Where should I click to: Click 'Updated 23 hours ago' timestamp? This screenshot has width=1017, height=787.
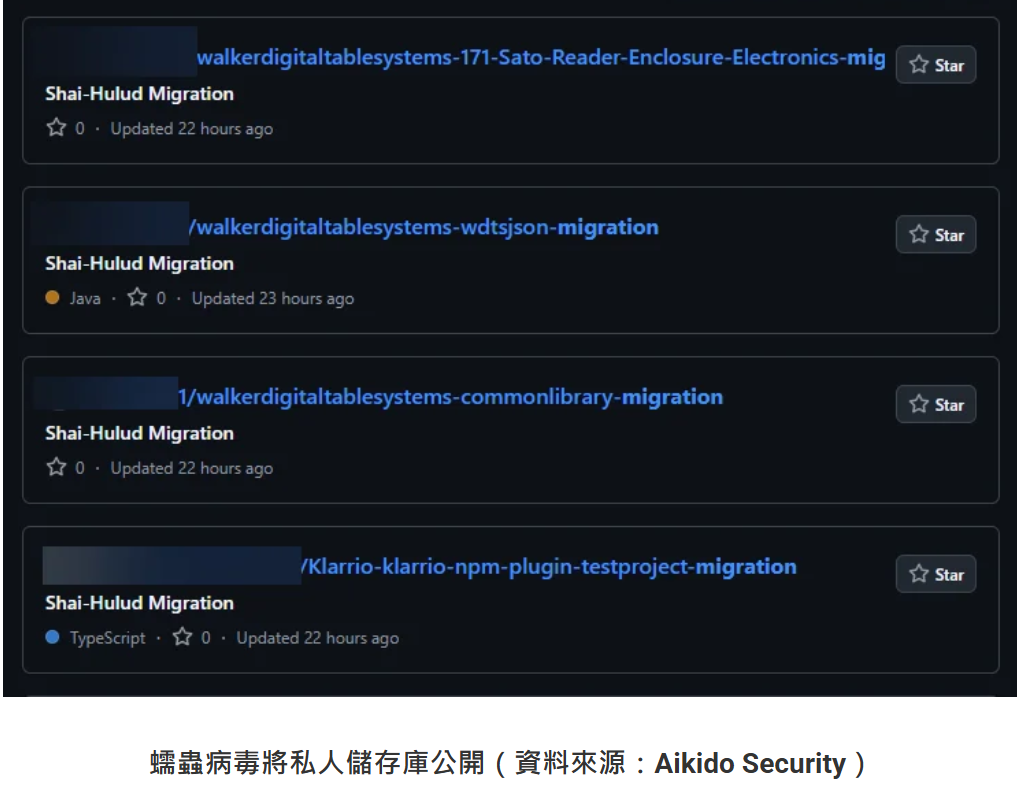coord(272,299)
